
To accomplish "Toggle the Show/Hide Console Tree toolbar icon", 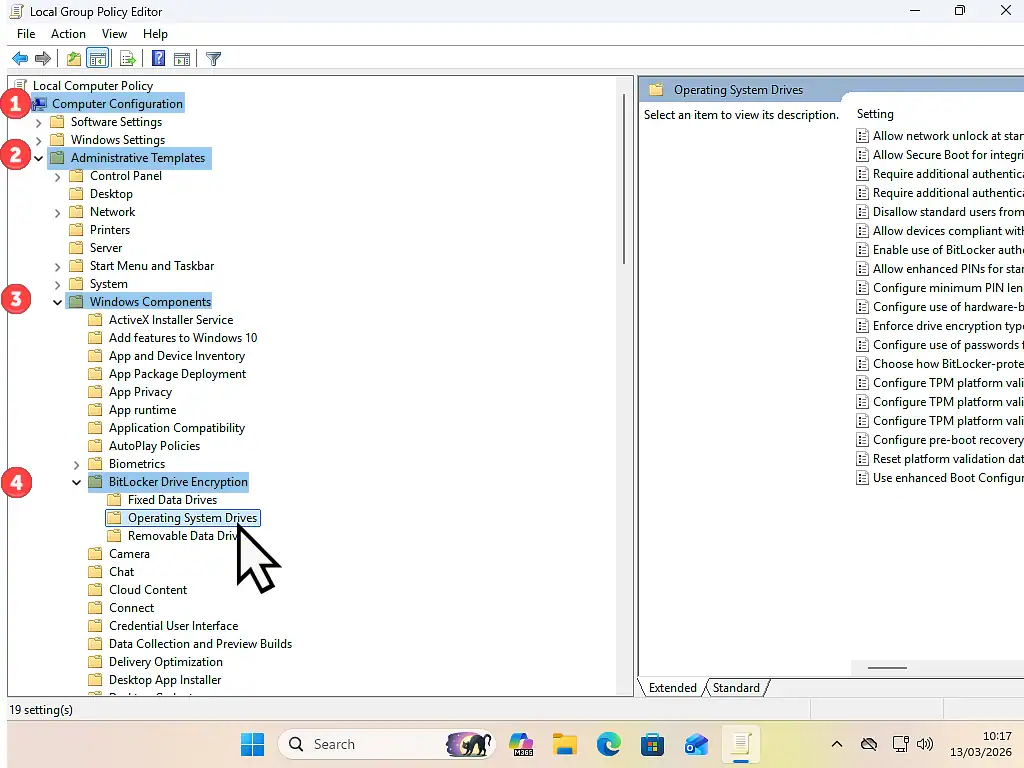I will point(97,58).
